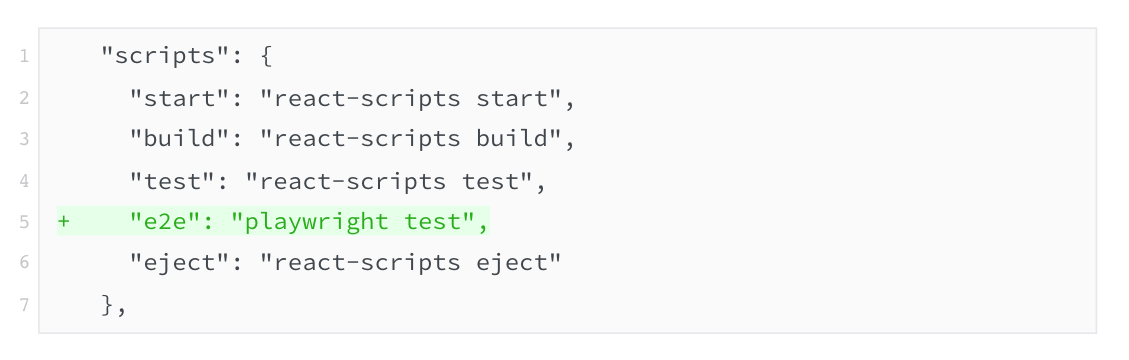The image size is (1129, 360).
Task: Click line number 3 in gutter
Action: point(24,139)
